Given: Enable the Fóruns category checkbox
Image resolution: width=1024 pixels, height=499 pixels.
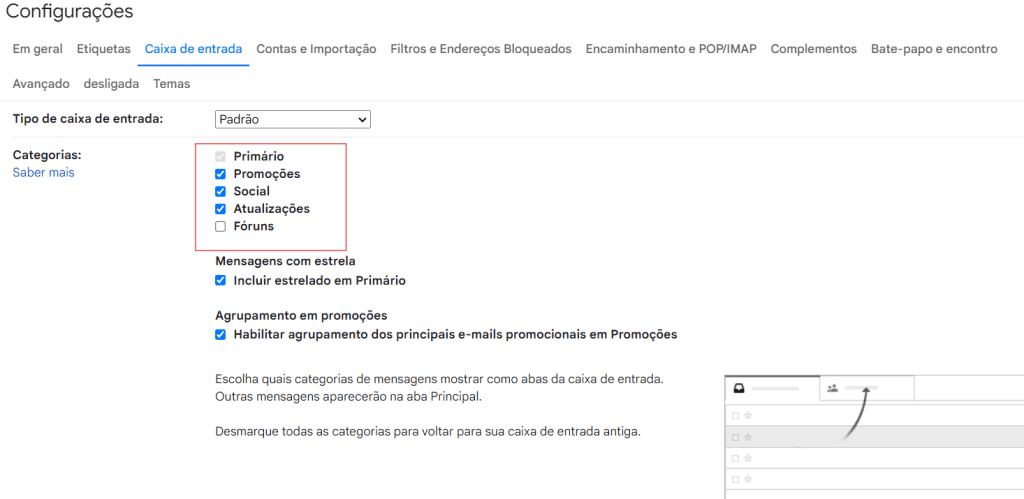Looking at the screenshot, I should (x=221, y=227).
